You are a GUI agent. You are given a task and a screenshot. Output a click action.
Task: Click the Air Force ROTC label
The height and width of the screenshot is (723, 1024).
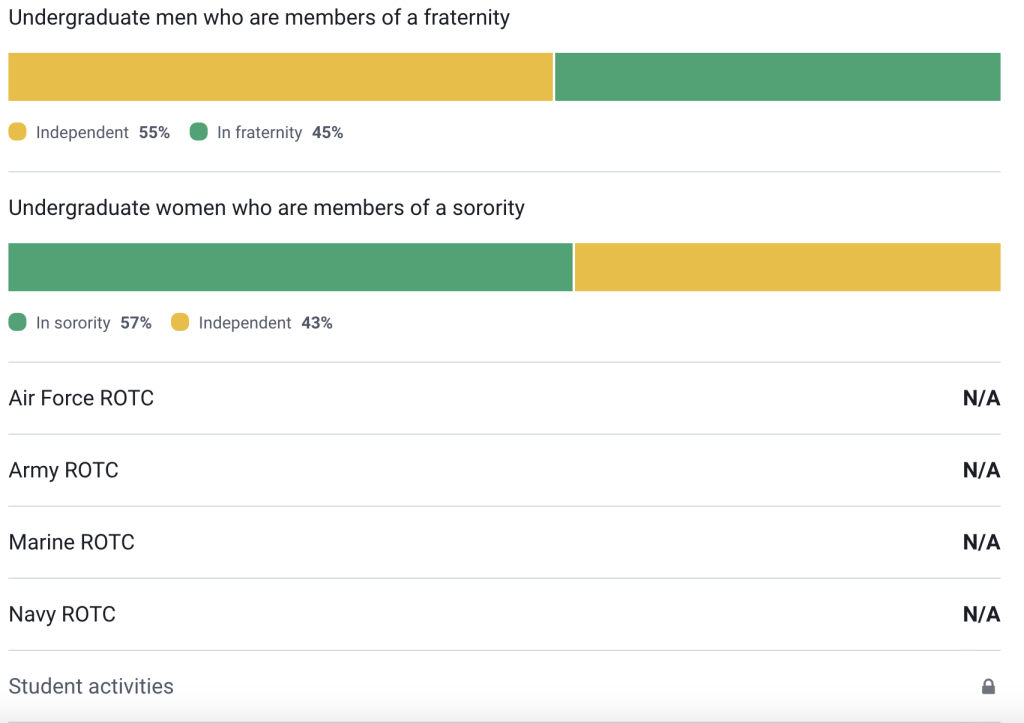tap(81, 398)
